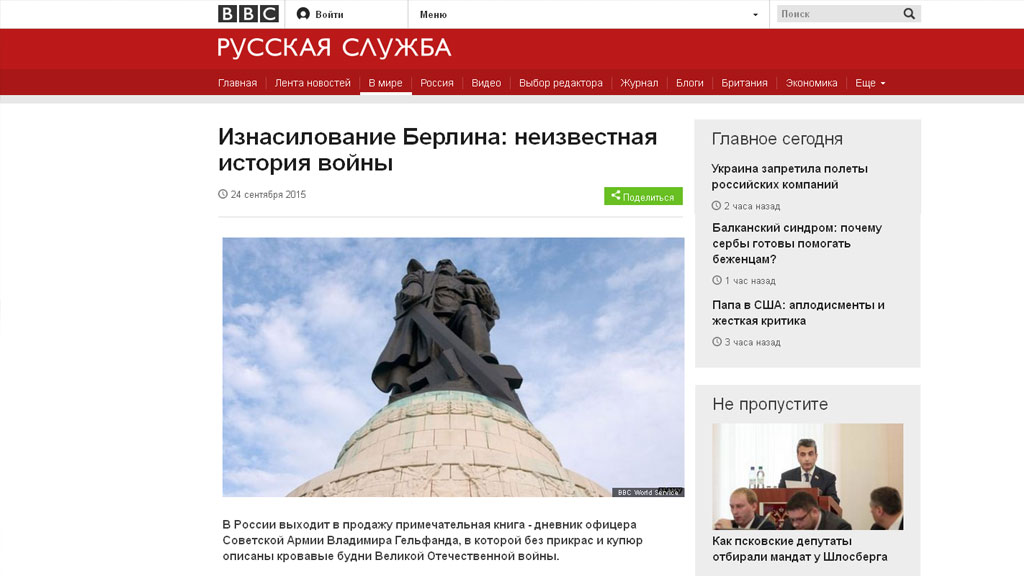Image resolution: width=1024 pixels, height=576 pixels.
Task: Expand the Меню dropdown arrow
Action: 756,14
